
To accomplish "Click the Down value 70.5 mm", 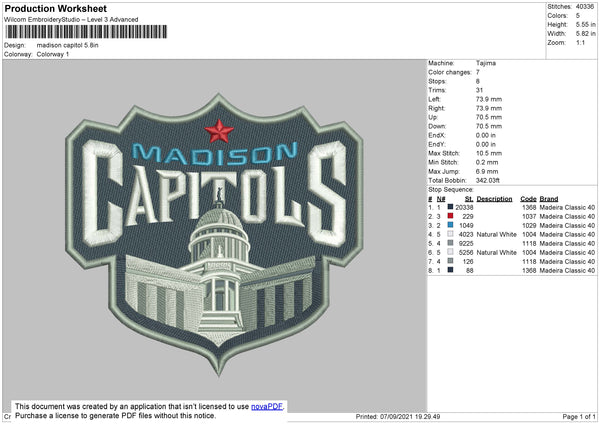I will coord(489,126).
